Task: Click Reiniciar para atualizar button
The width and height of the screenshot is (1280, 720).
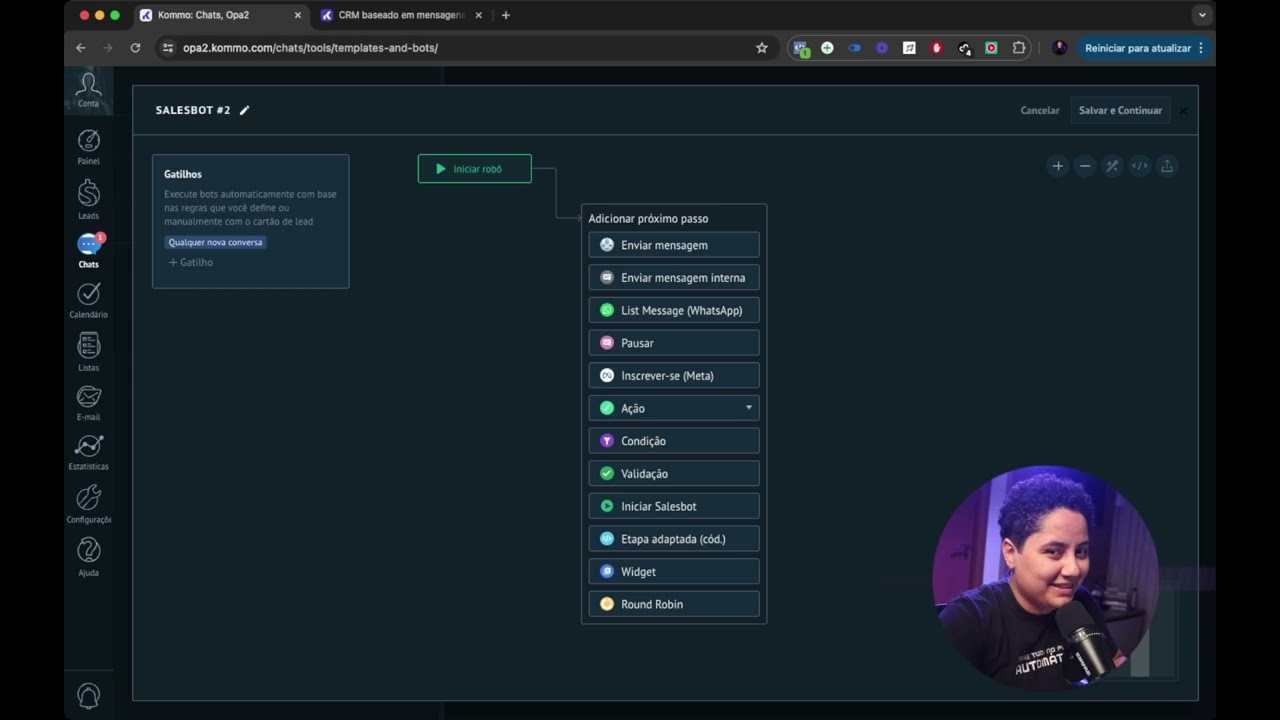Action: (x=1143, y=48)
